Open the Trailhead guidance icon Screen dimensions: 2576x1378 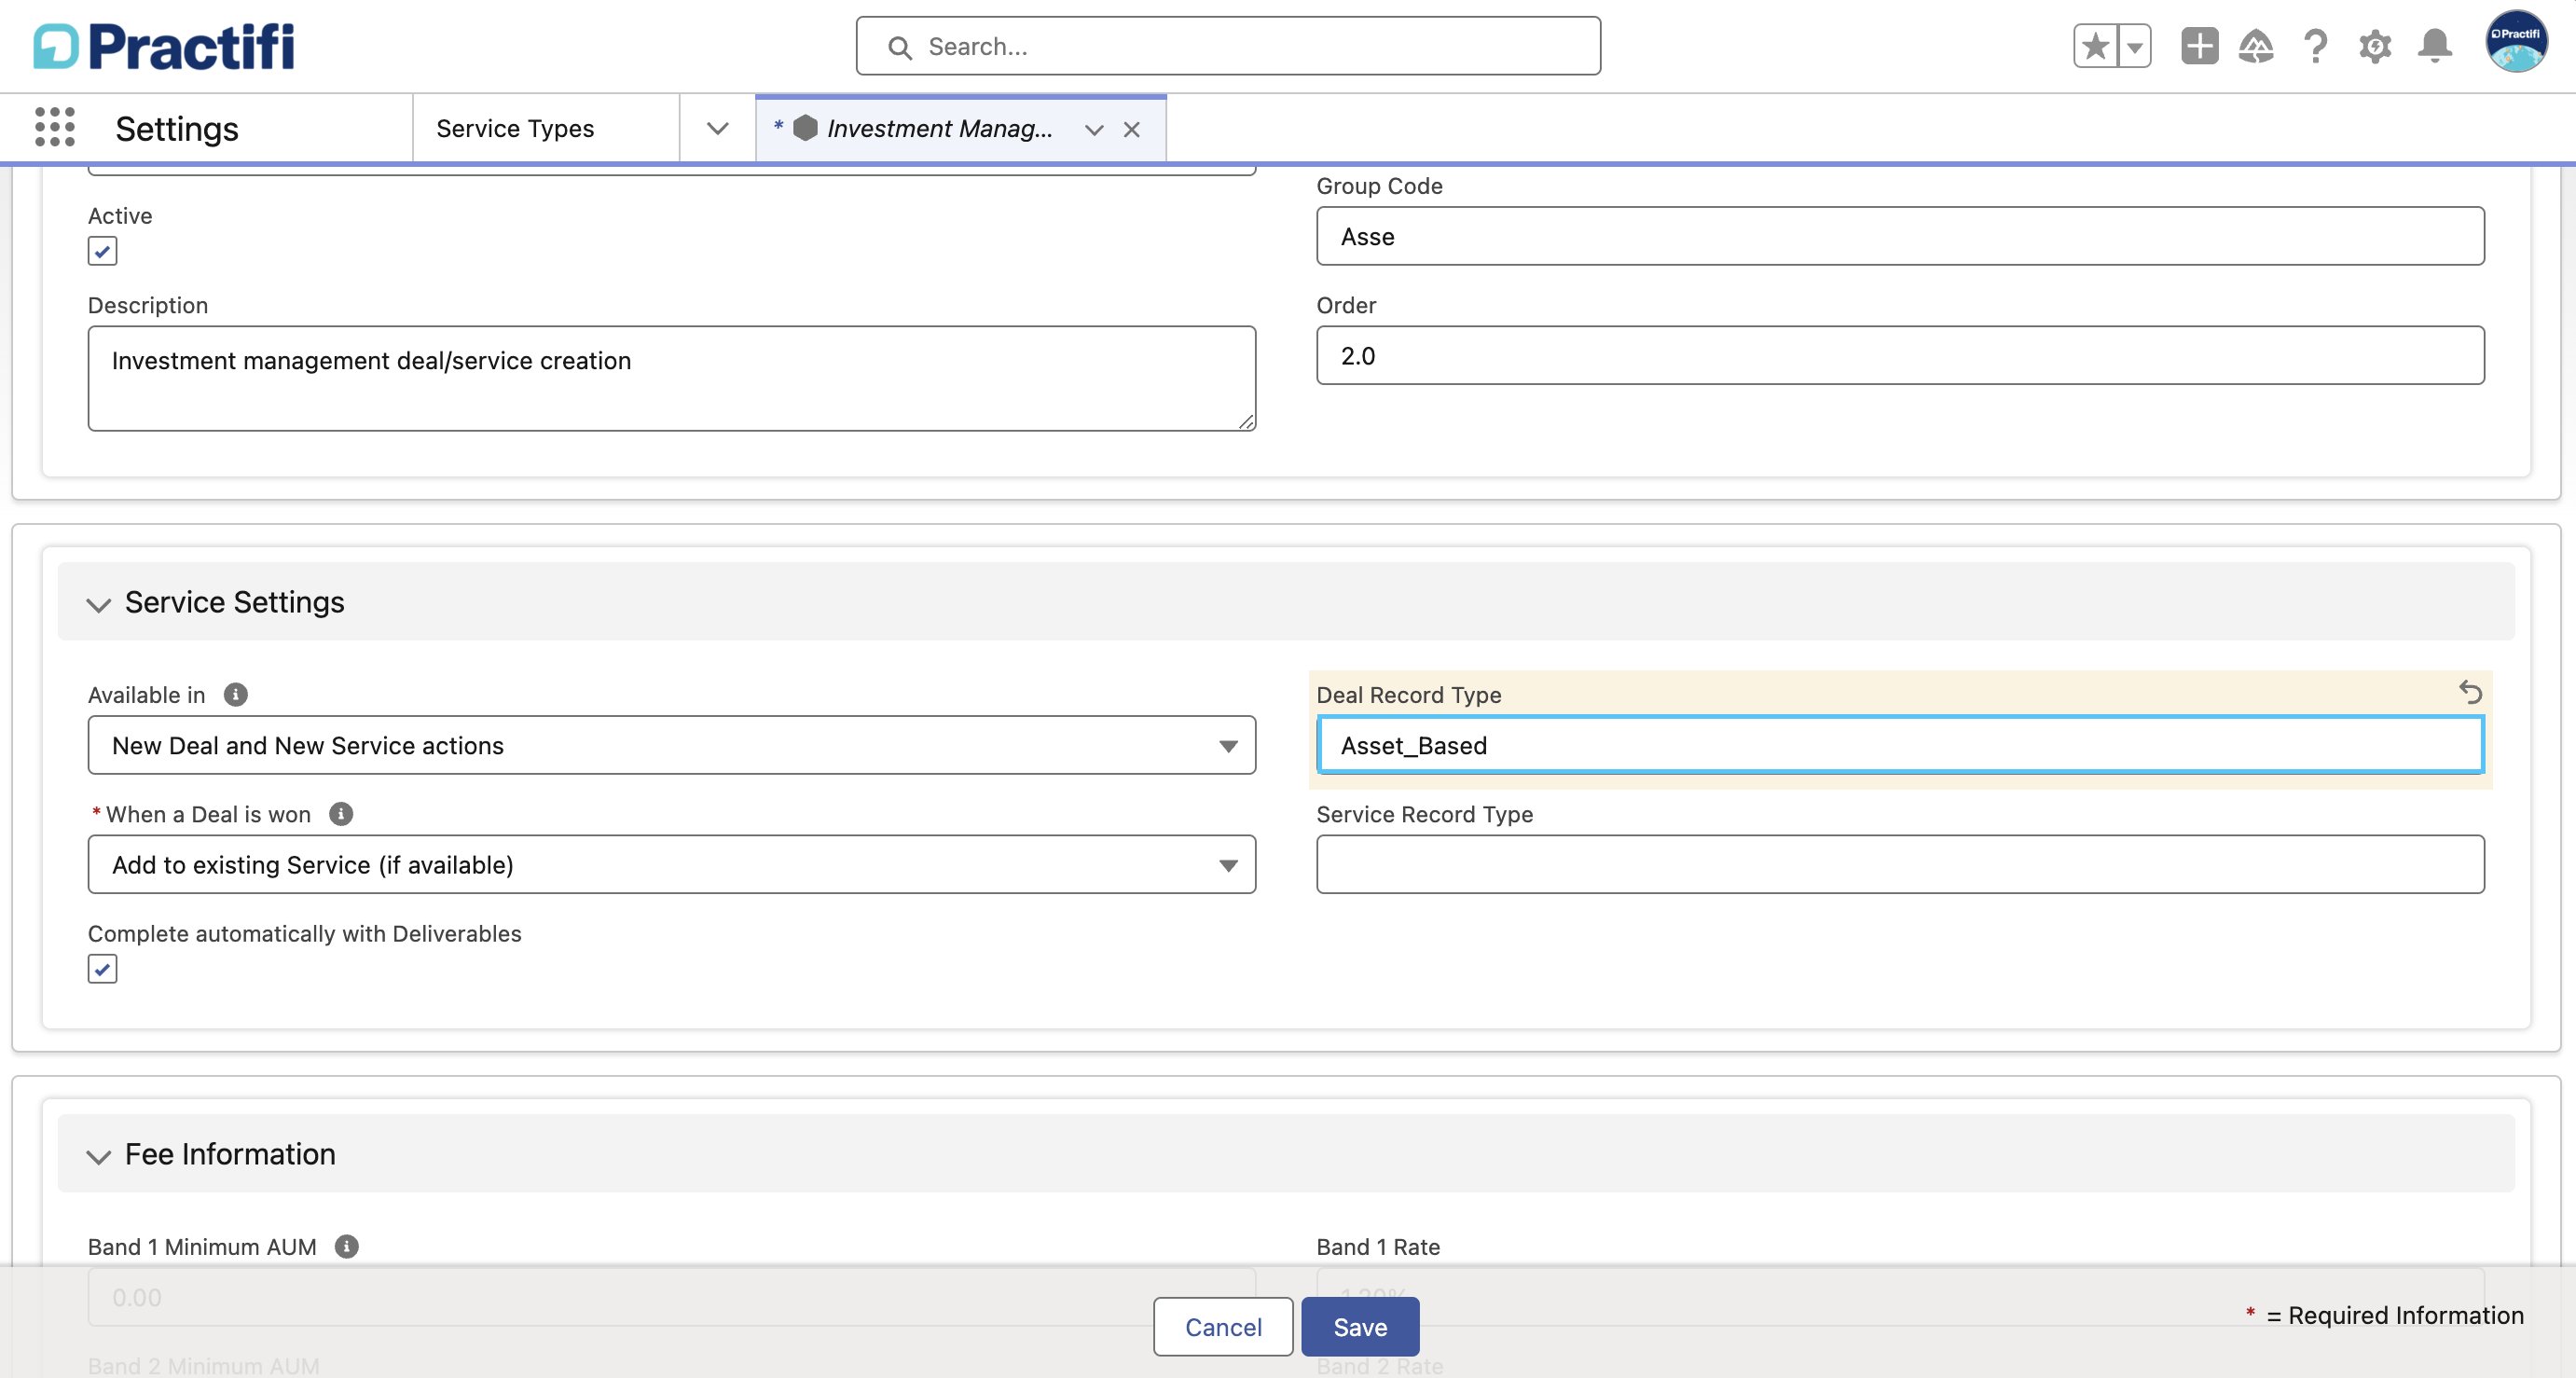click(2256, 46)
